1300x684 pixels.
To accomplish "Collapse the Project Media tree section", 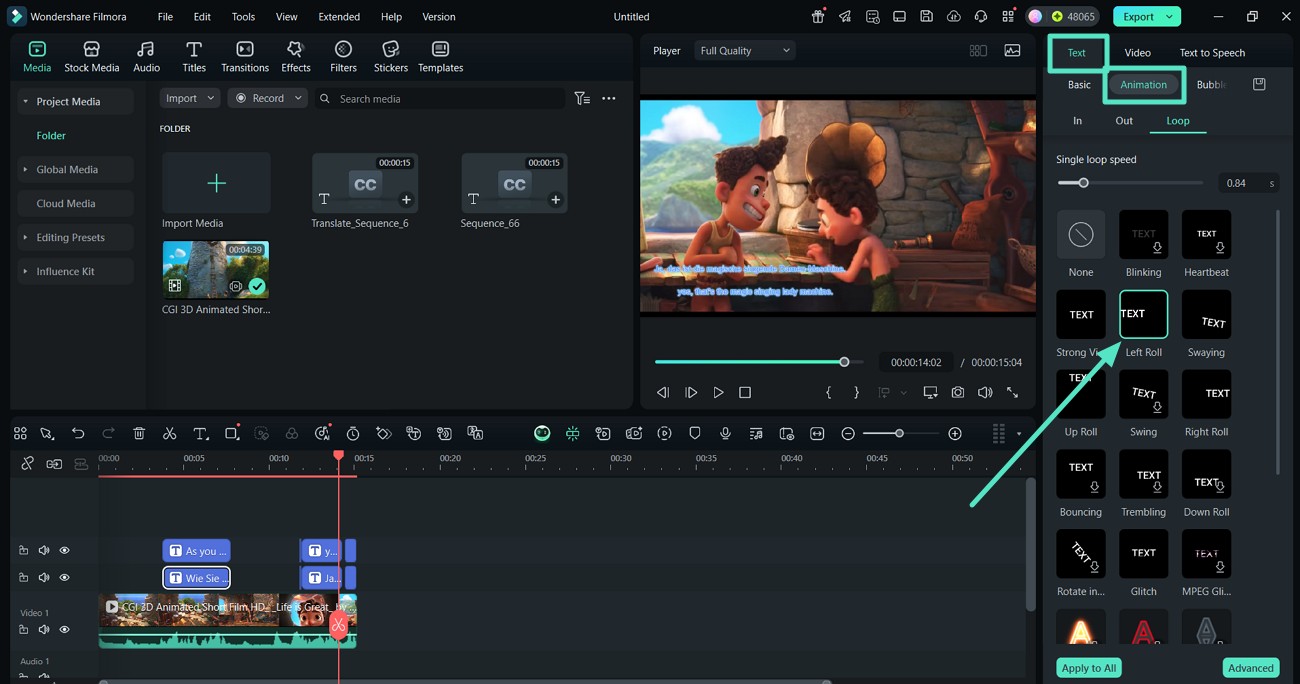I will 25,101.
